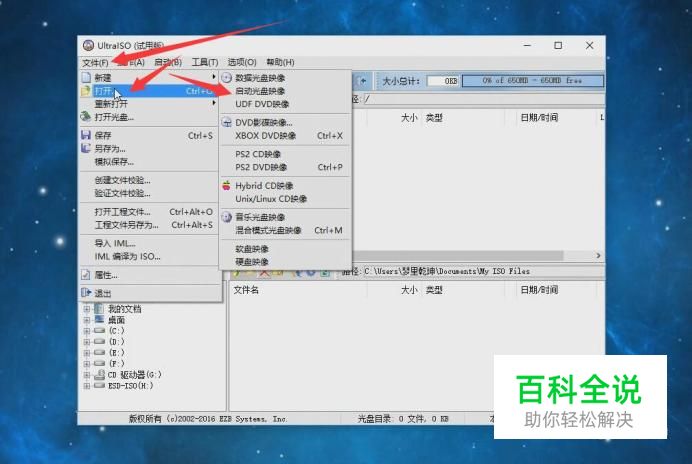Image resolution: width=692 pixels, height=464 pixels.
Task: Select the (F:) drive label
Action: [x=117, y=364]
